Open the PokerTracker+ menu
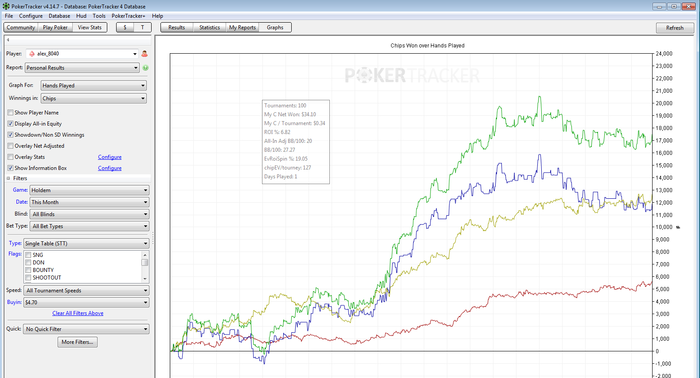This screenshot has height=378, width=700. coord(129,16)
